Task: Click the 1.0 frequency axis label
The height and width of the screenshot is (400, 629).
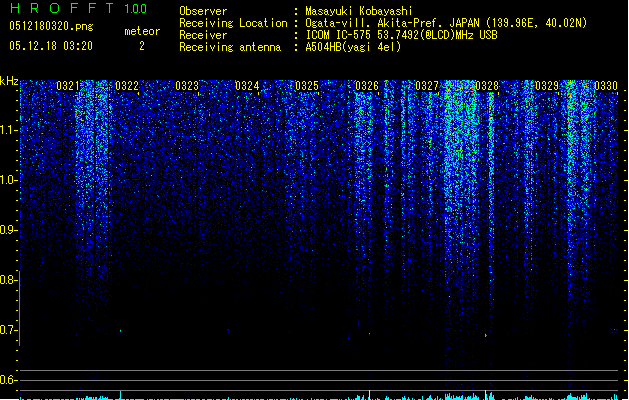Action: (x=8, y=180)
